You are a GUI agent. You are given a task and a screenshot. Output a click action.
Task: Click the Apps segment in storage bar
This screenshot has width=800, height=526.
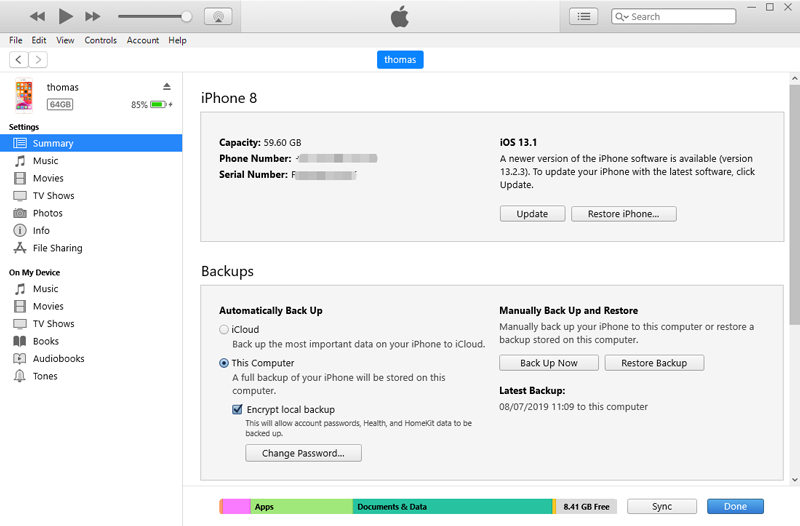coord(301,506)
